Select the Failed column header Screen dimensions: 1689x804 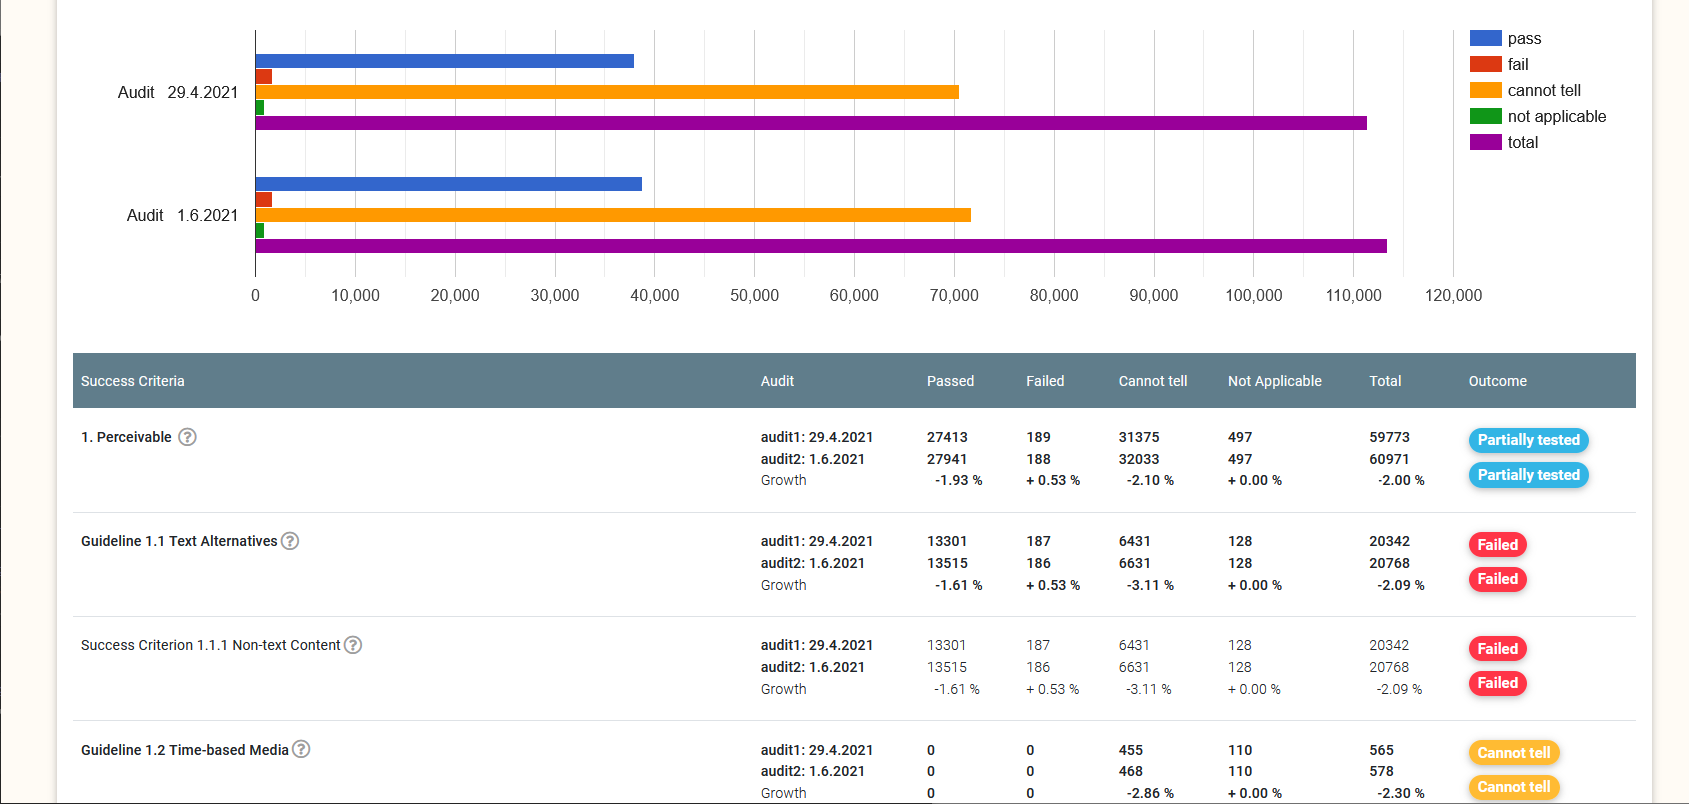pos(1045,381)
